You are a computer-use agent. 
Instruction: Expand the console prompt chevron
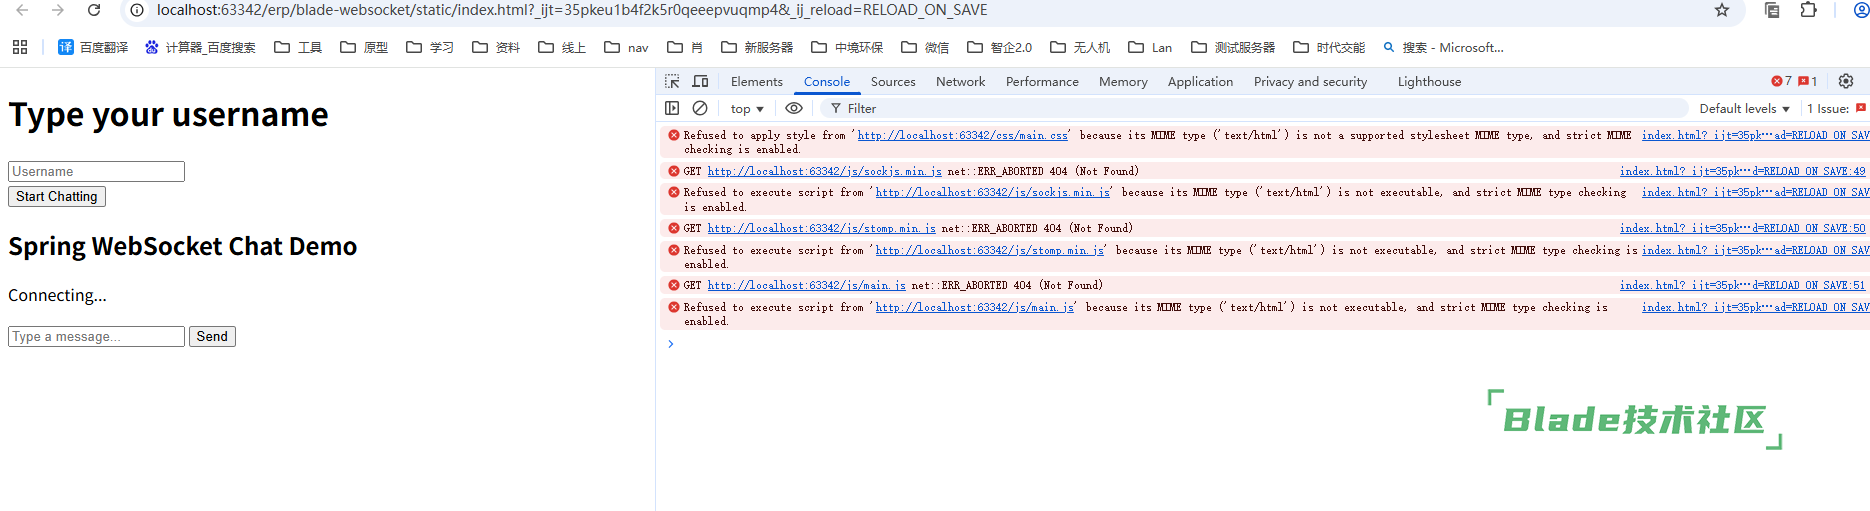[671, 344]
